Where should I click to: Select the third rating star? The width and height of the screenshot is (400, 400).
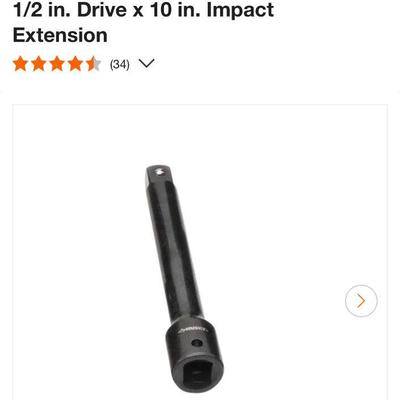pos(57,64)
